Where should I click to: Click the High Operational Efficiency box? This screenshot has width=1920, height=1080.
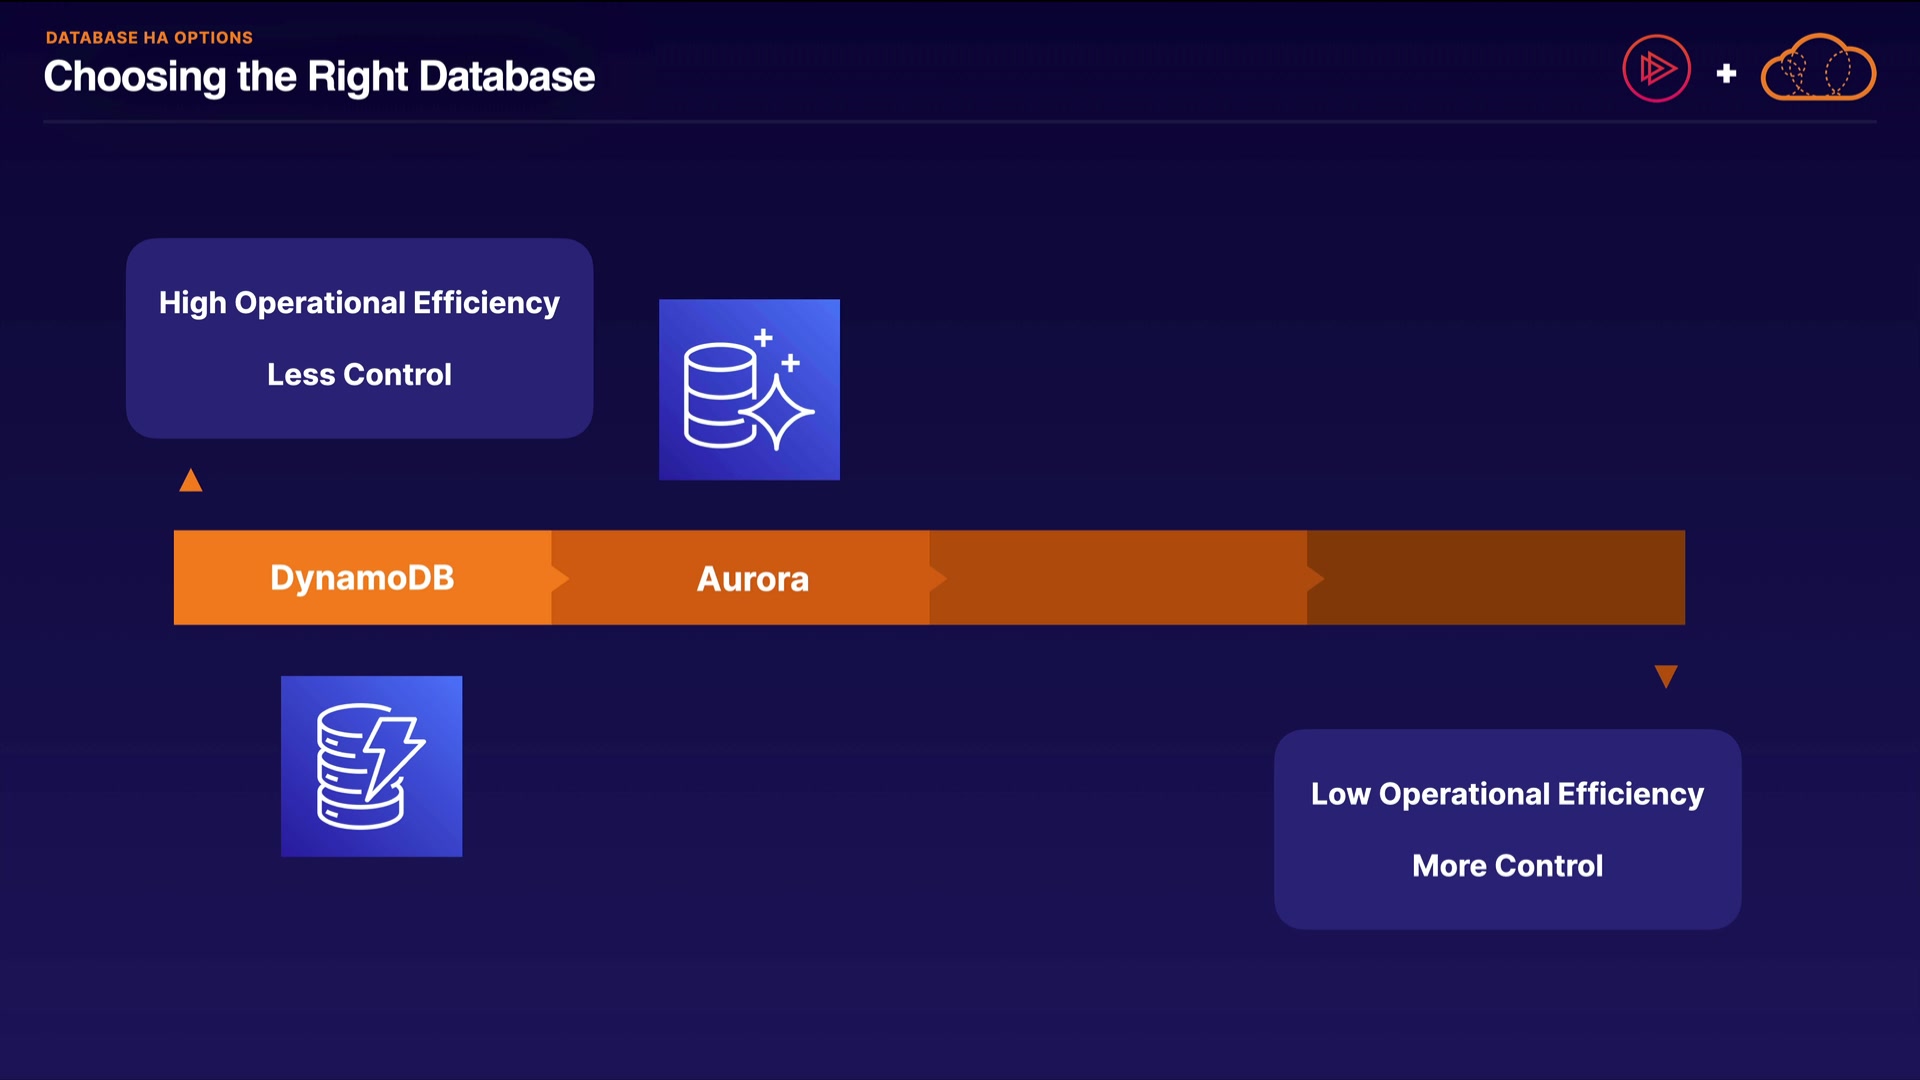(359, 338)
